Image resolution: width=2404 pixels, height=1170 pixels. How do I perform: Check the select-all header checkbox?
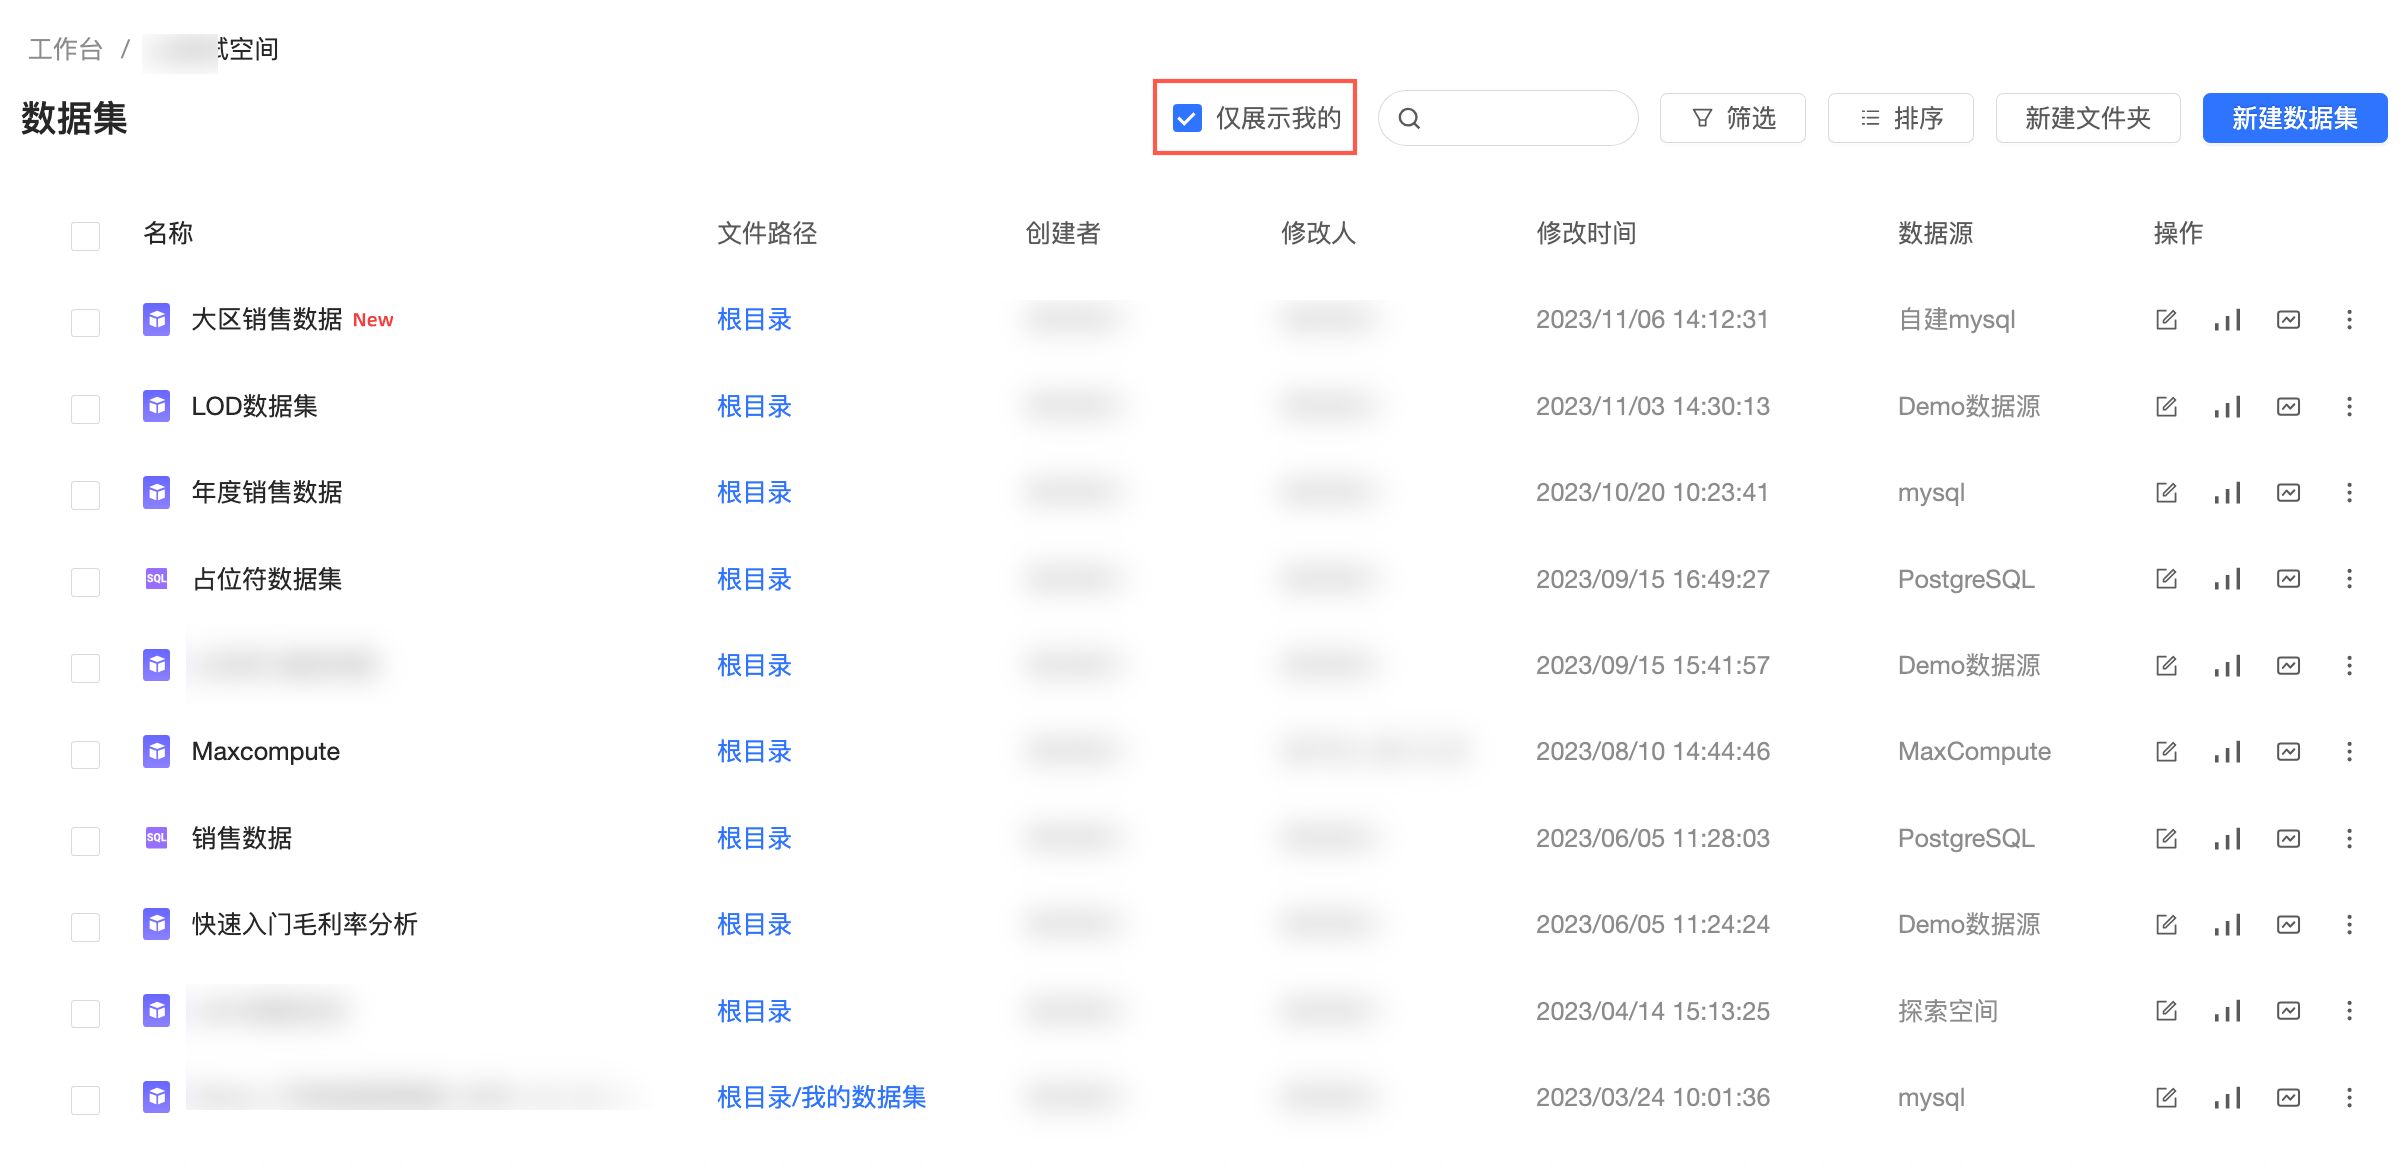click(x=85, y=236)
